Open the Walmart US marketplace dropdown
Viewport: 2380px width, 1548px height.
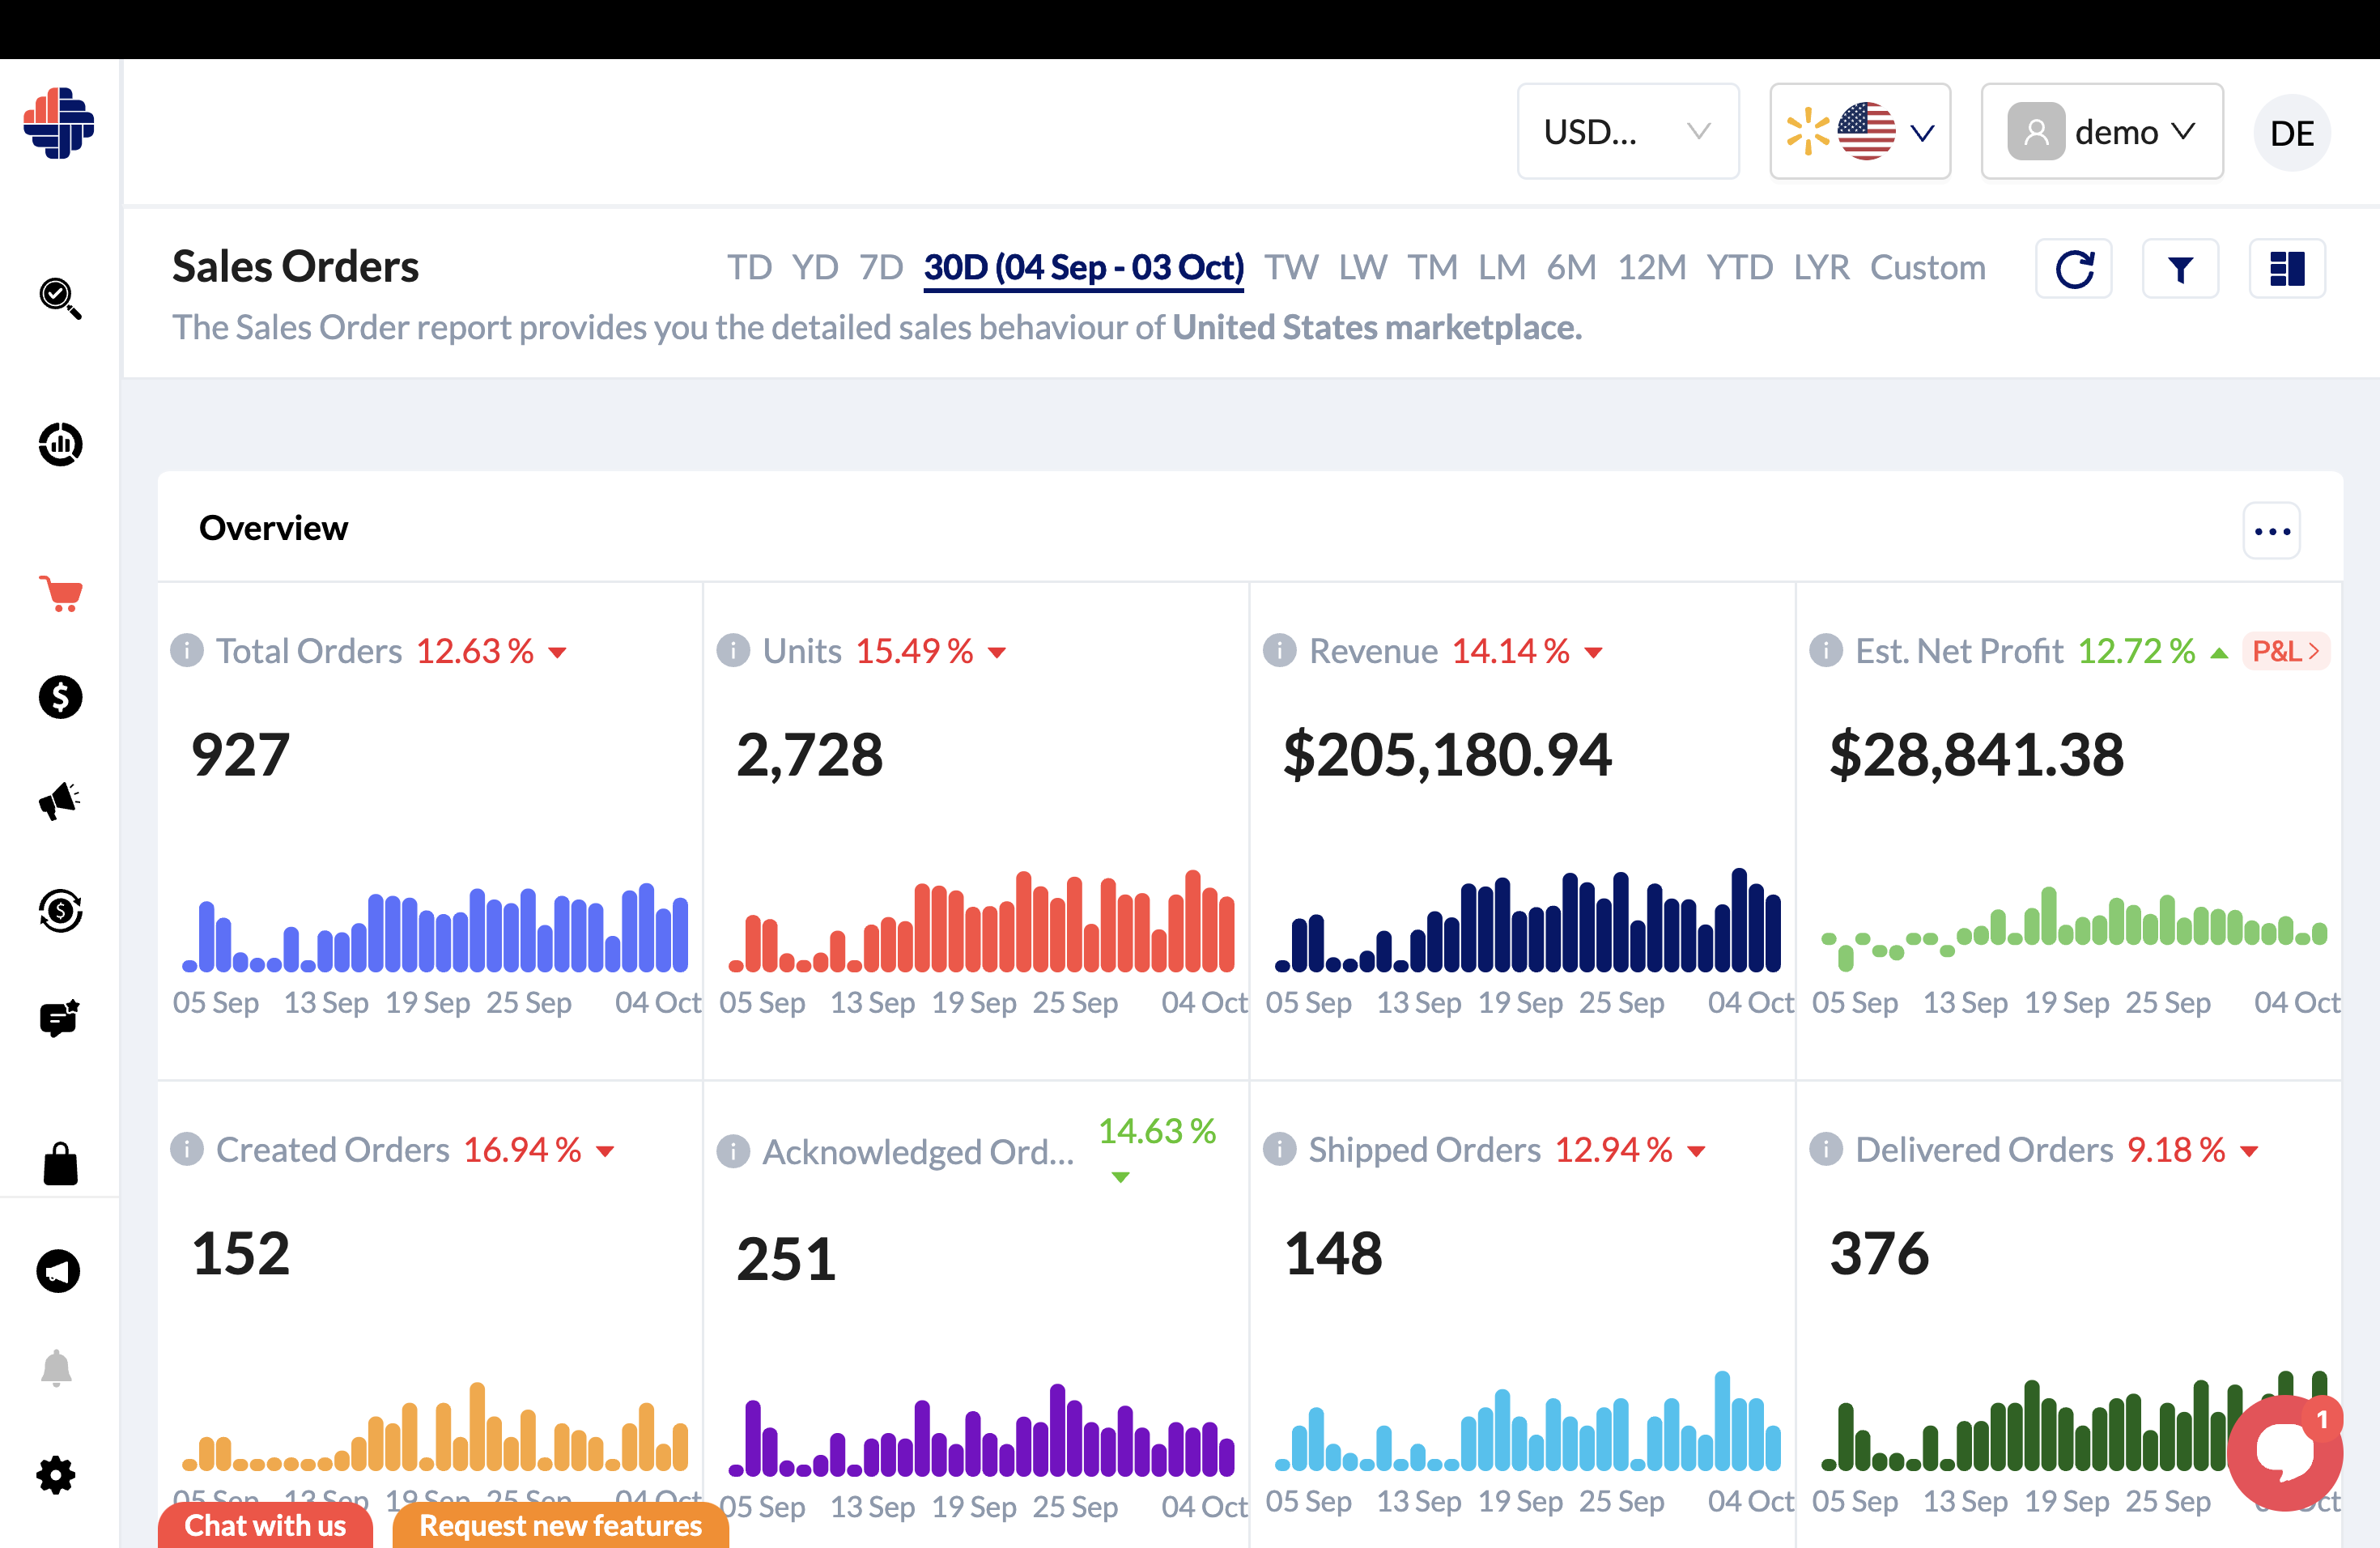click(1861, 132)
